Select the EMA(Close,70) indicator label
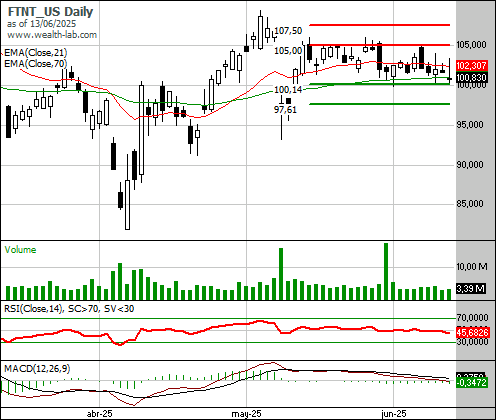 tap(36, 64)
